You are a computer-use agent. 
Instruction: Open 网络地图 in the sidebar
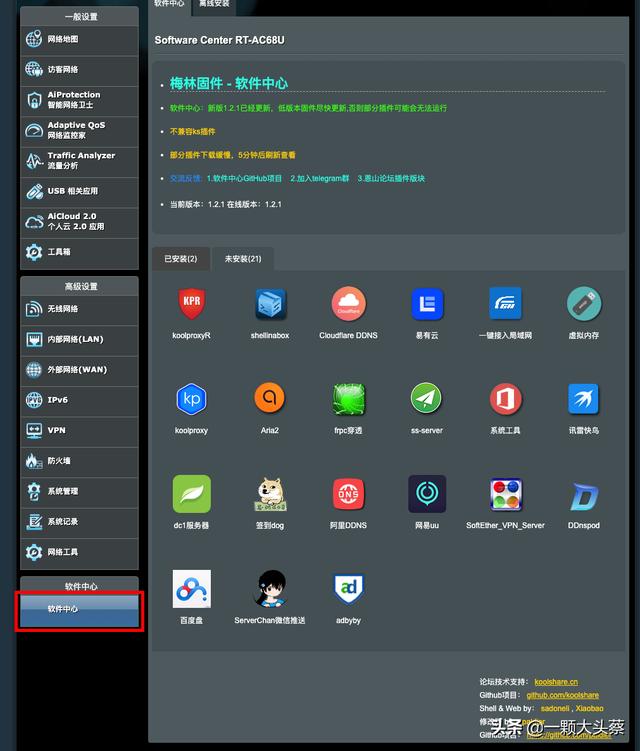pyautogui.click(x=80, y=40)
